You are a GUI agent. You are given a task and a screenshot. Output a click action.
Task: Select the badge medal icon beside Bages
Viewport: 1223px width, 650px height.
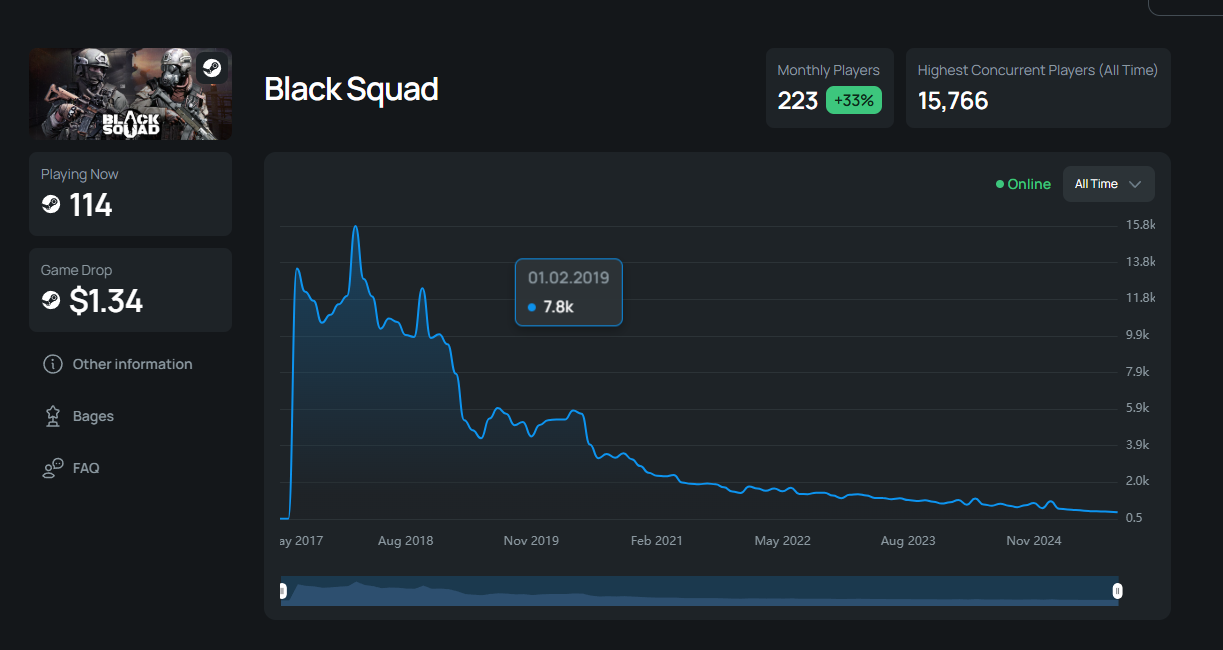[53, 416]
